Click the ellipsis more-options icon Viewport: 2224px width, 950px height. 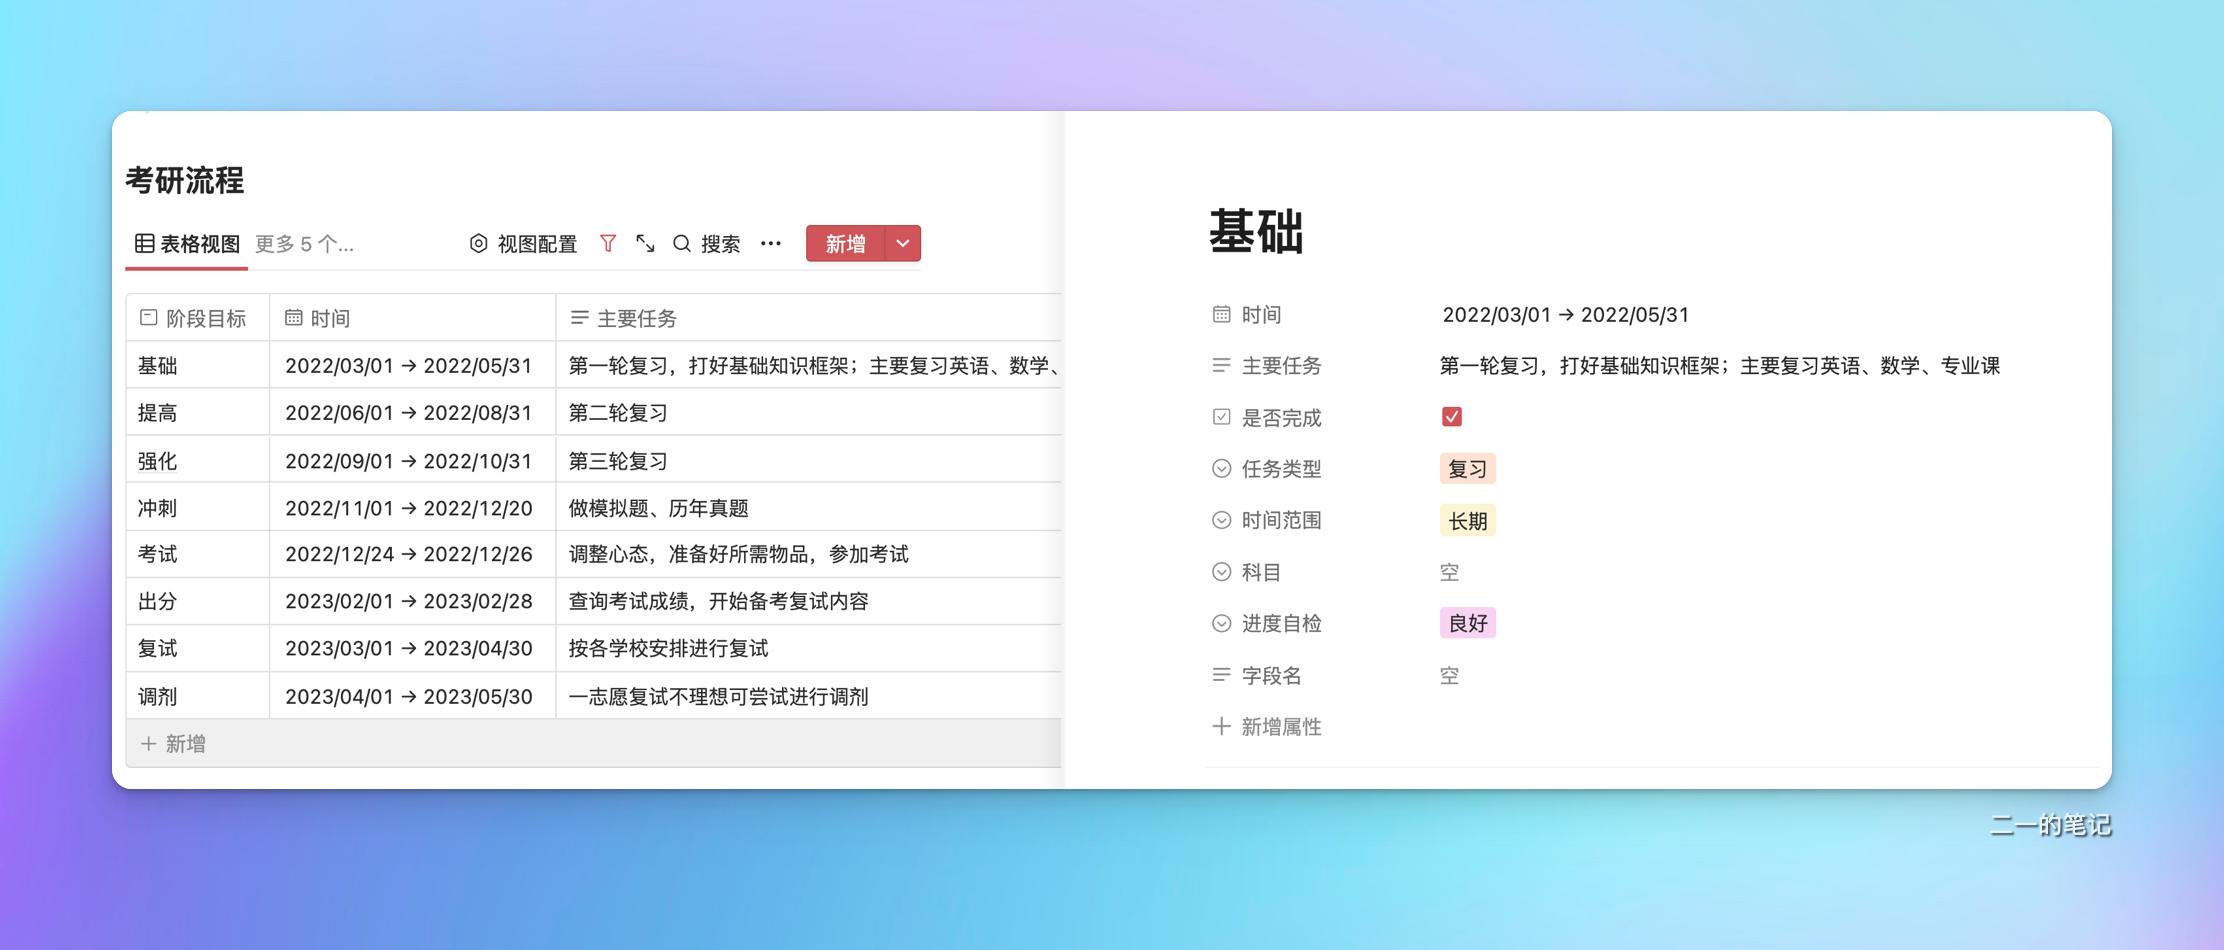769,243
